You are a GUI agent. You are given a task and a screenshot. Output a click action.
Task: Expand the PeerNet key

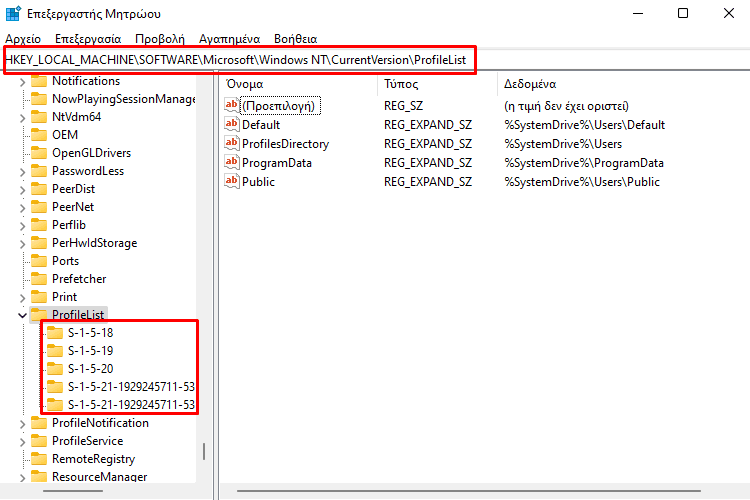[x=22, y=208]
